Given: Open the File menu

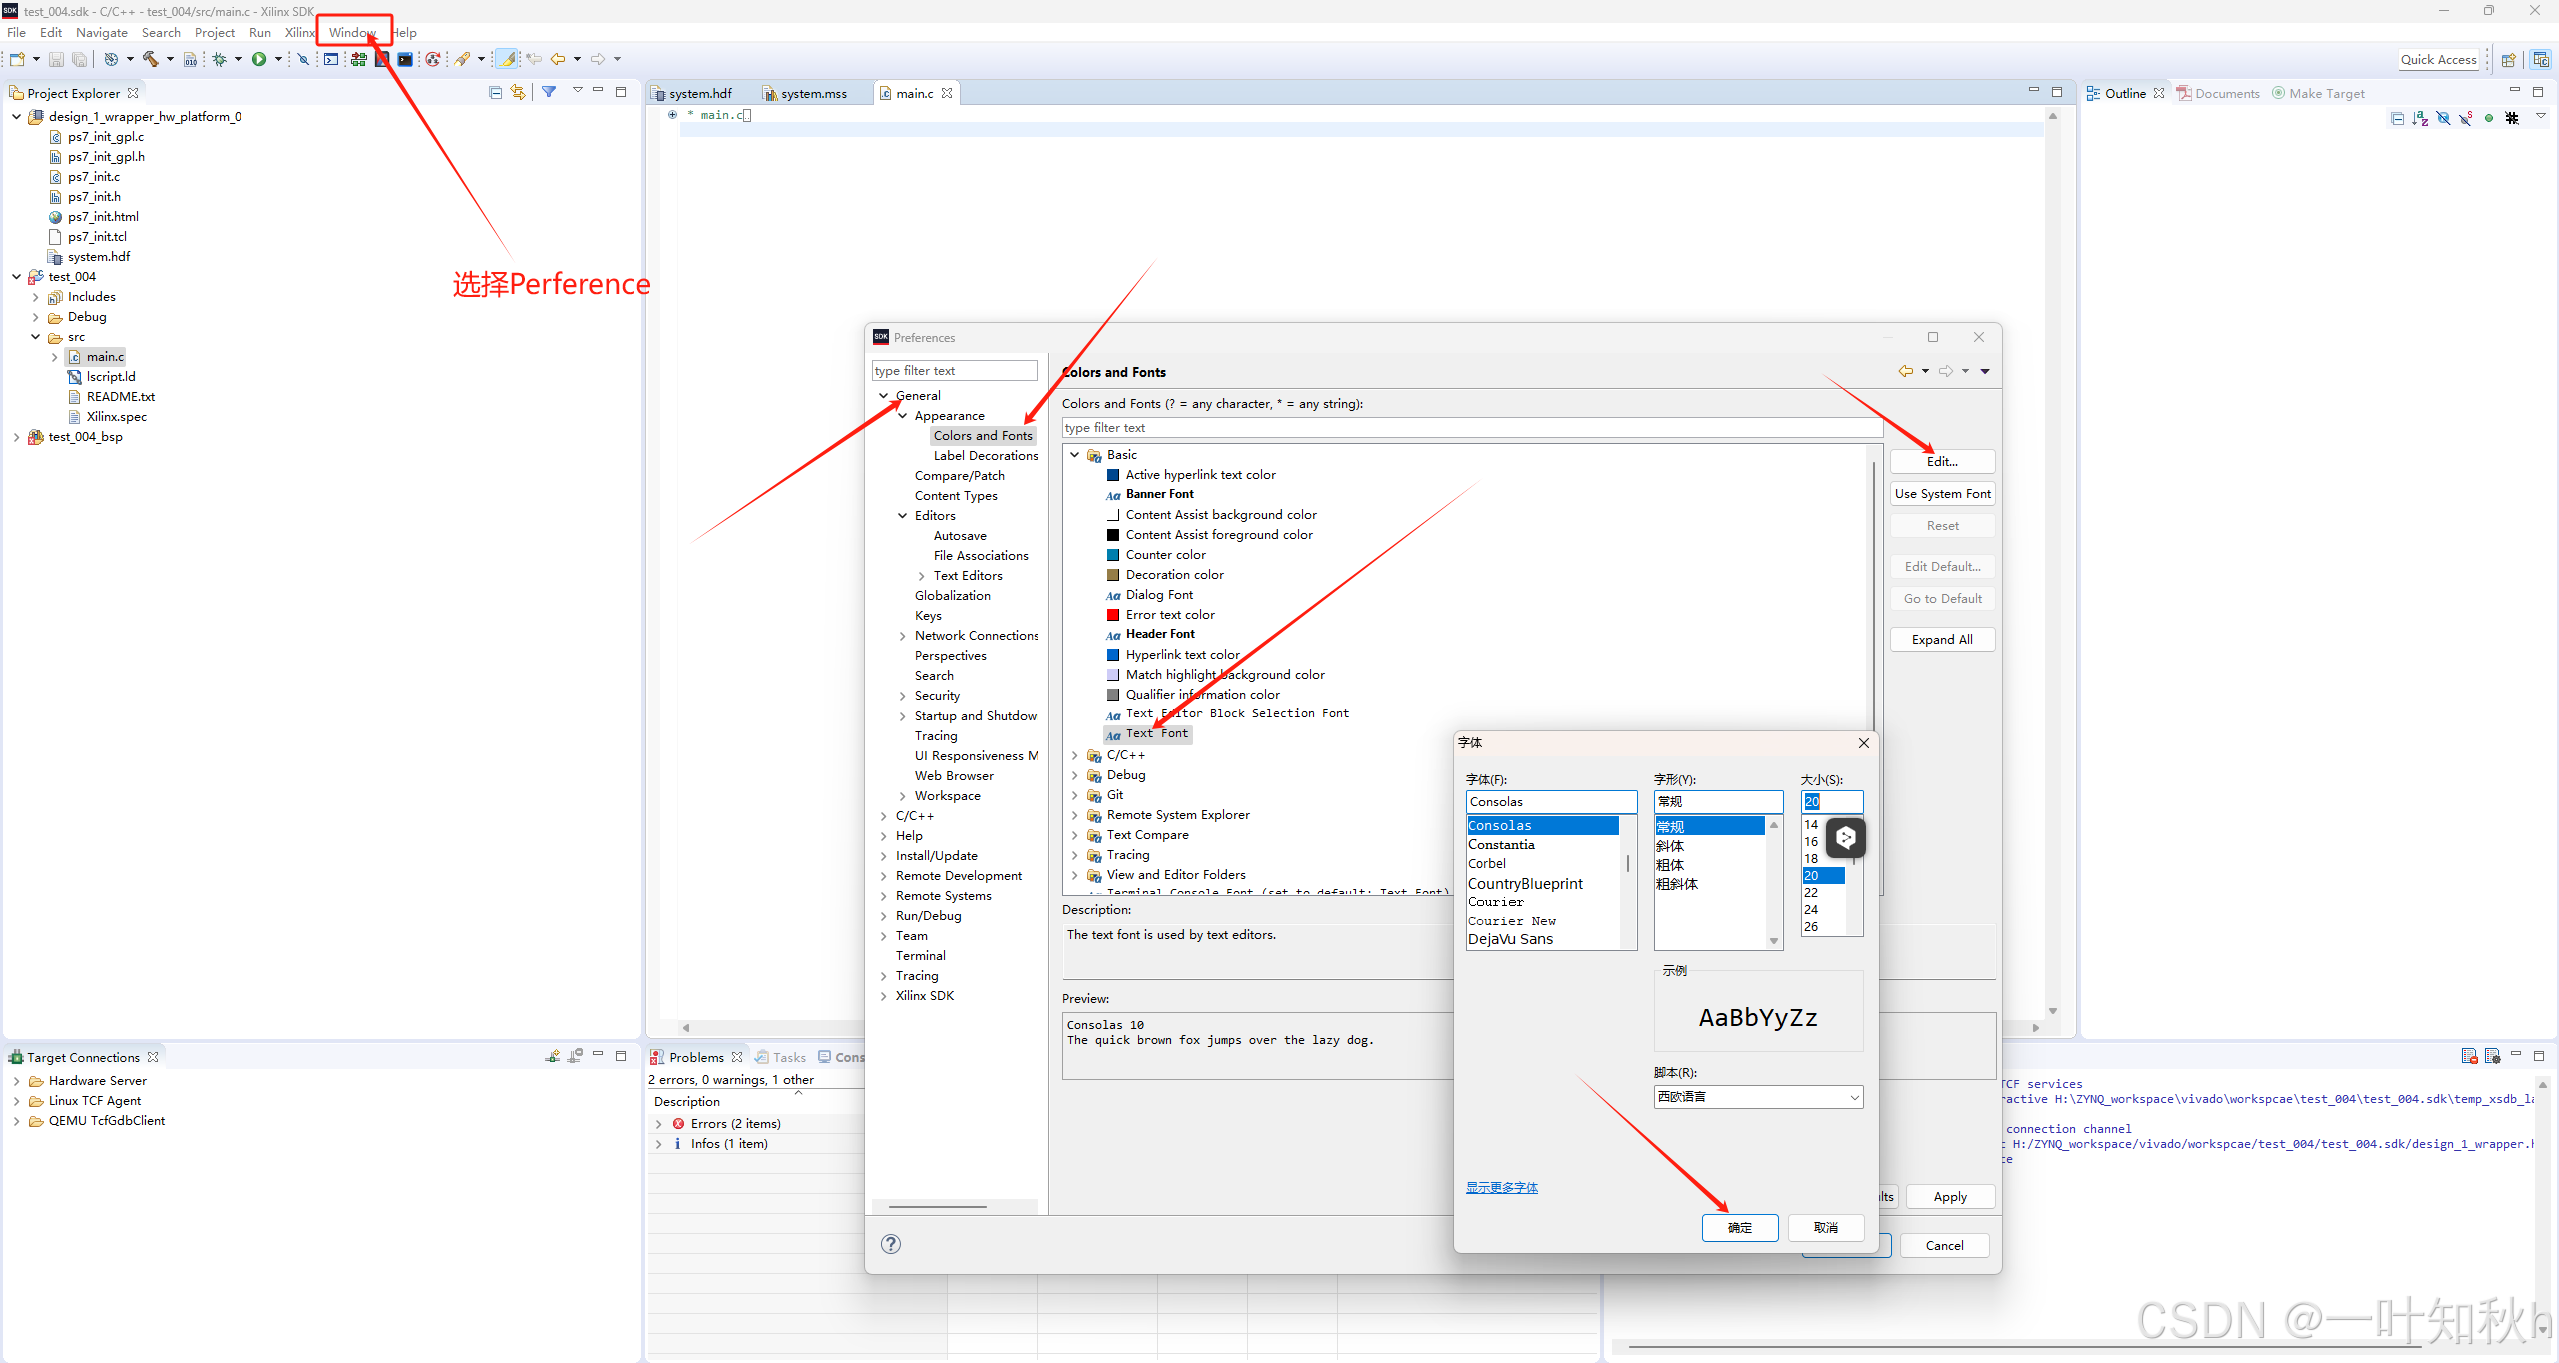Looking at the screenshot, I should 17,33.
